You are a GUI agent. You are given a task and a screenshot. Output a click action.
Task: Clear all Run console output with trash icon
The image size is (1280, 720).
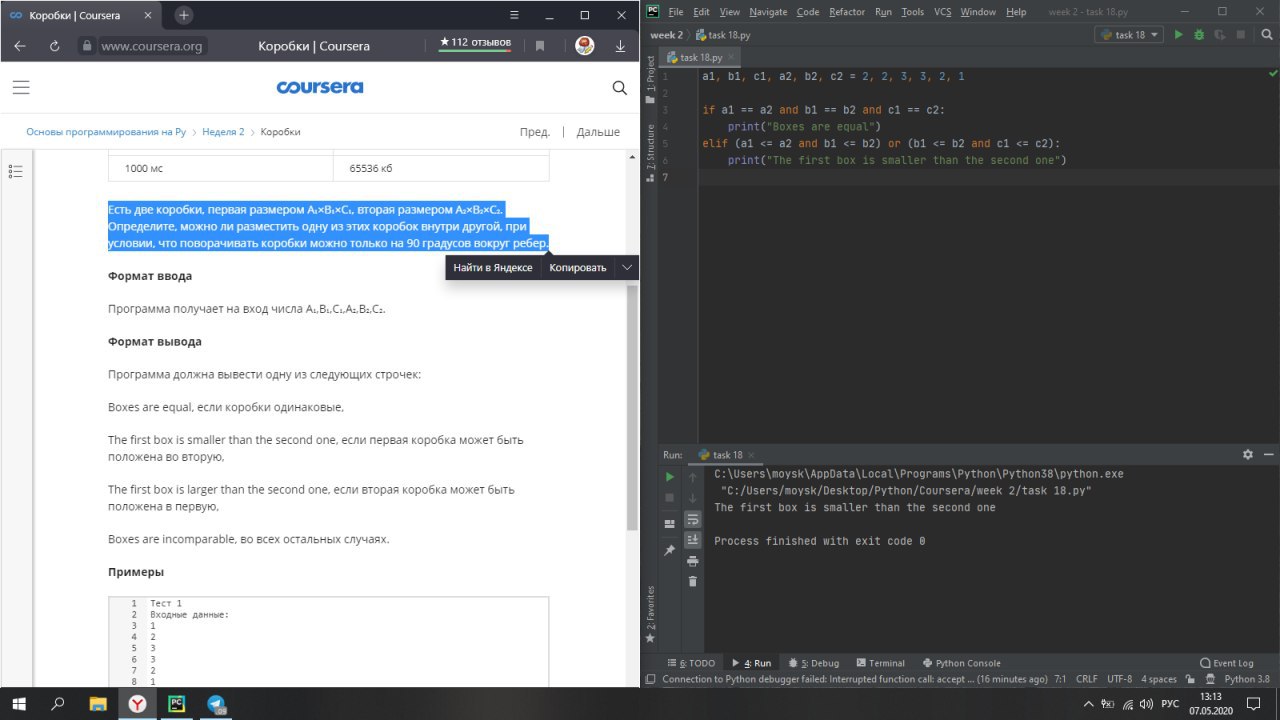coord(692,582)
